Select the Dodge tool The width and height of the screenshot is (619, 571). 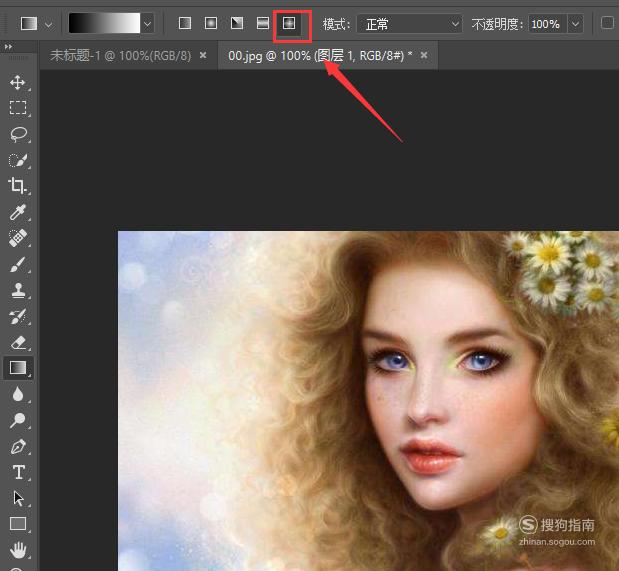coord(18,420)
